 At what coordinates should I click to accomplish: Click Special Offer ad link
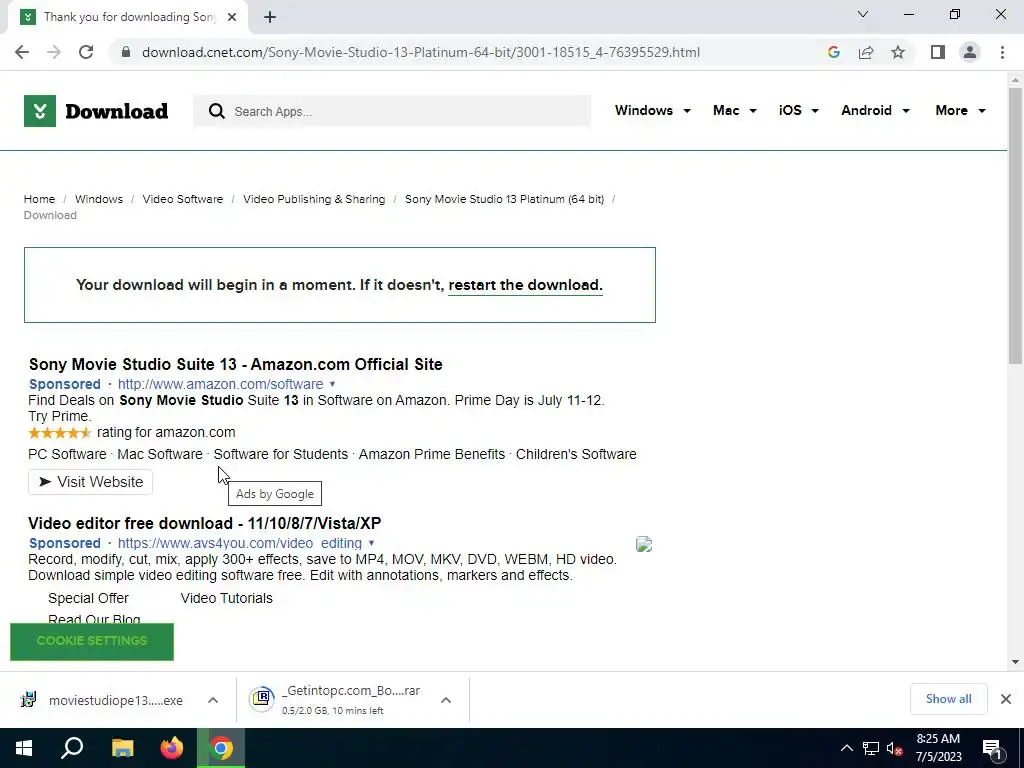point(88,598)
